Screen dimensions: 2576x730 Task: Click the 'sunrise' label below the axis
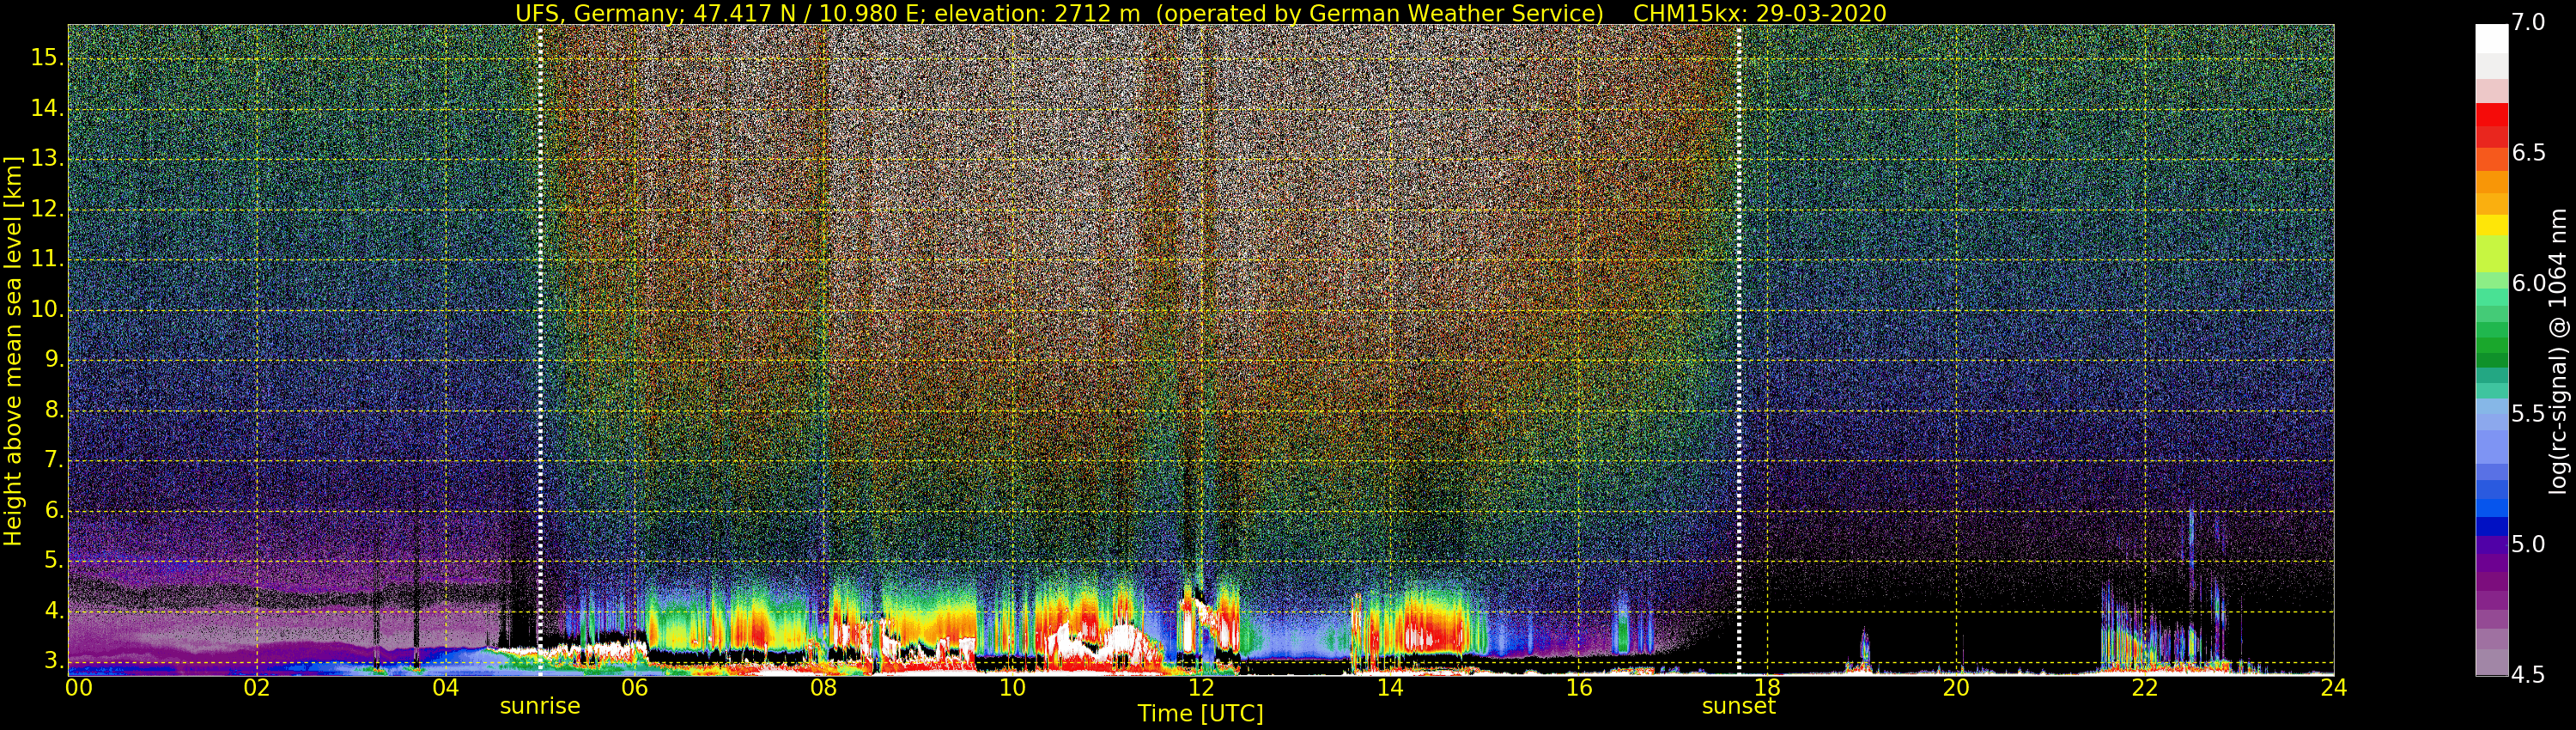click(x=540, y=706)
